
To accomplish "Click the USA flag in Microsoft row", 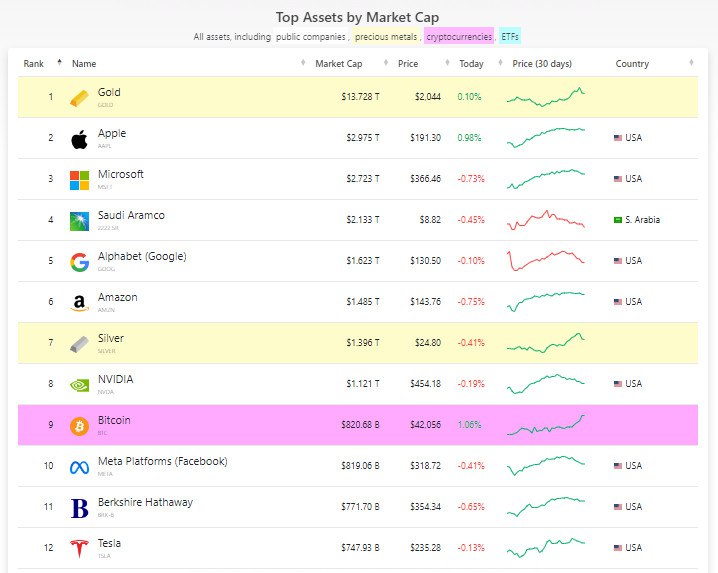I will click(618, 179).
